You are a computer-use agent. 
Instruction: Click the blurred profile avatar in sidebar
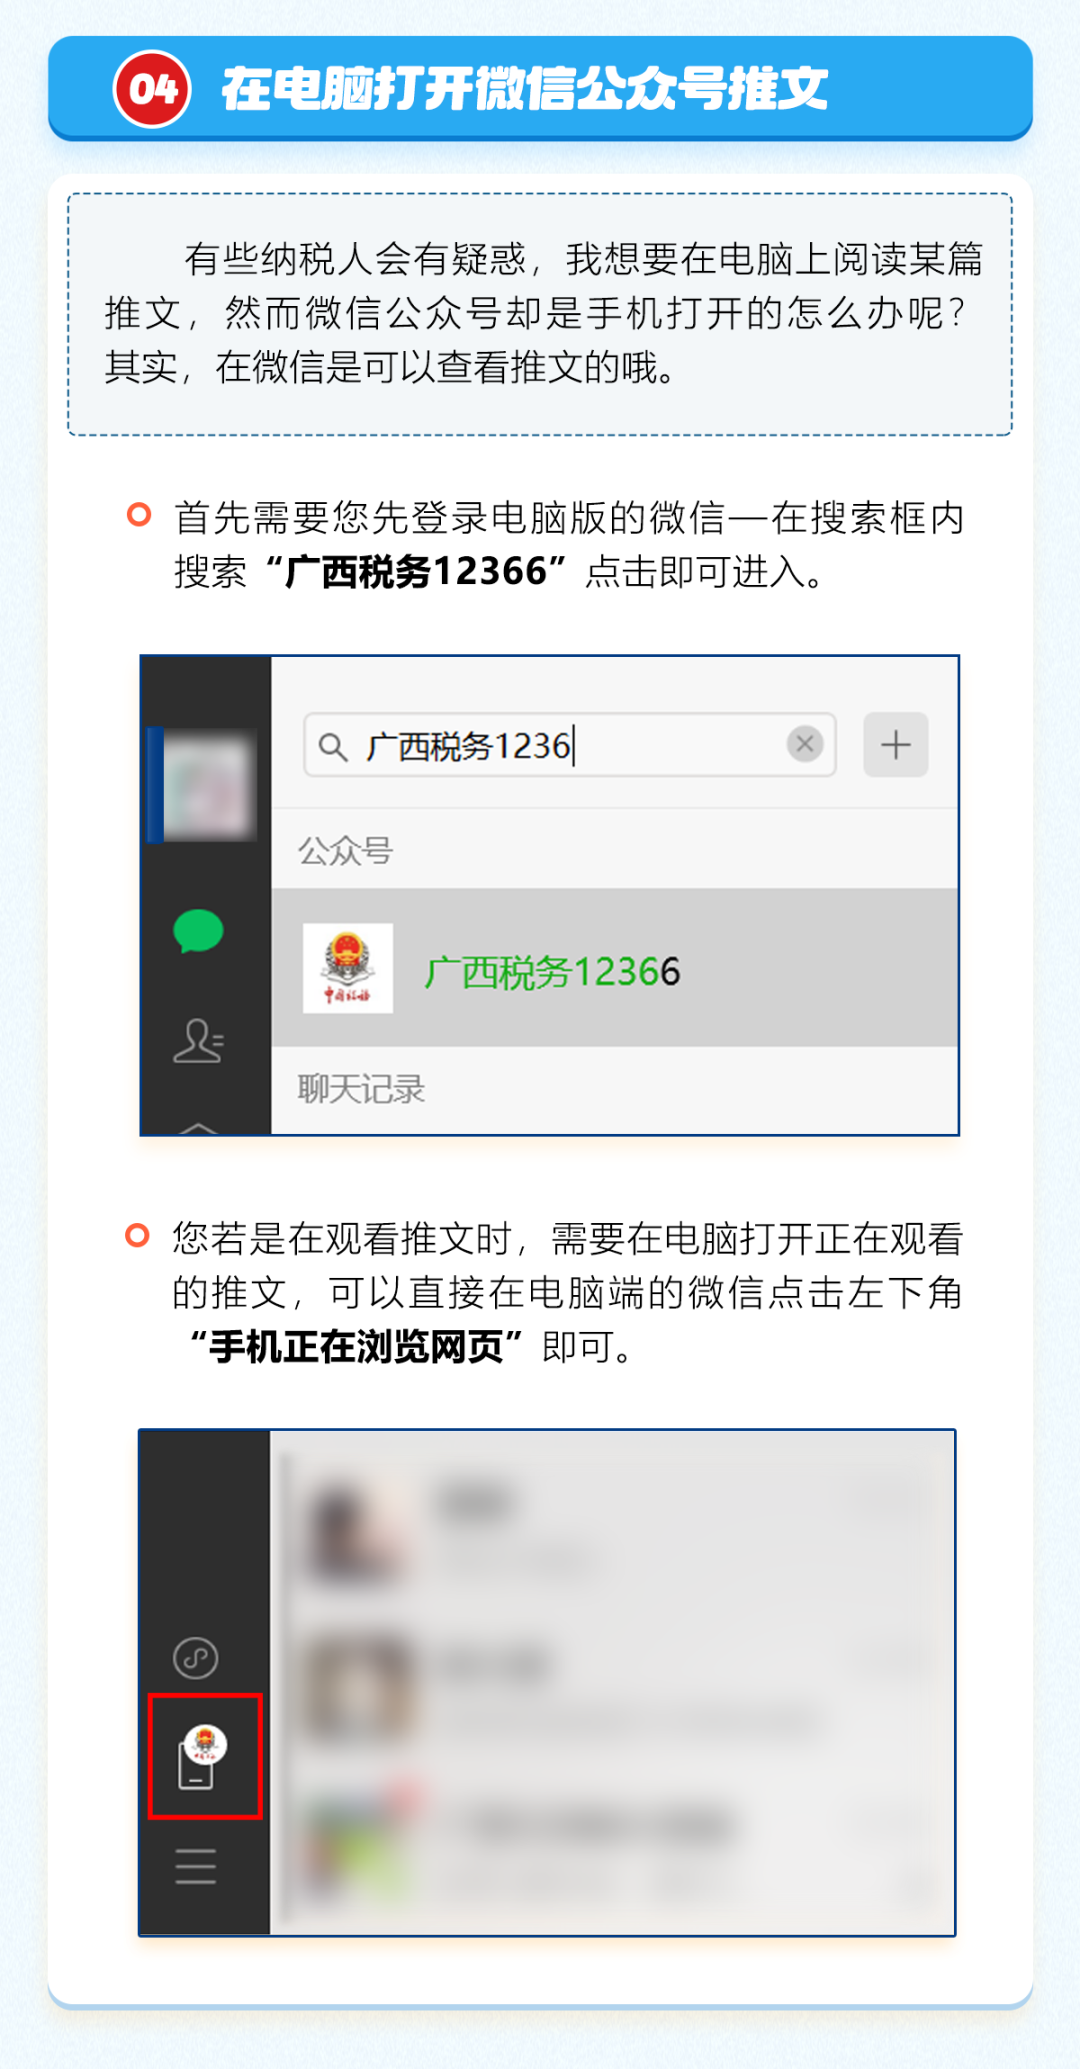[x=207, y=785]
